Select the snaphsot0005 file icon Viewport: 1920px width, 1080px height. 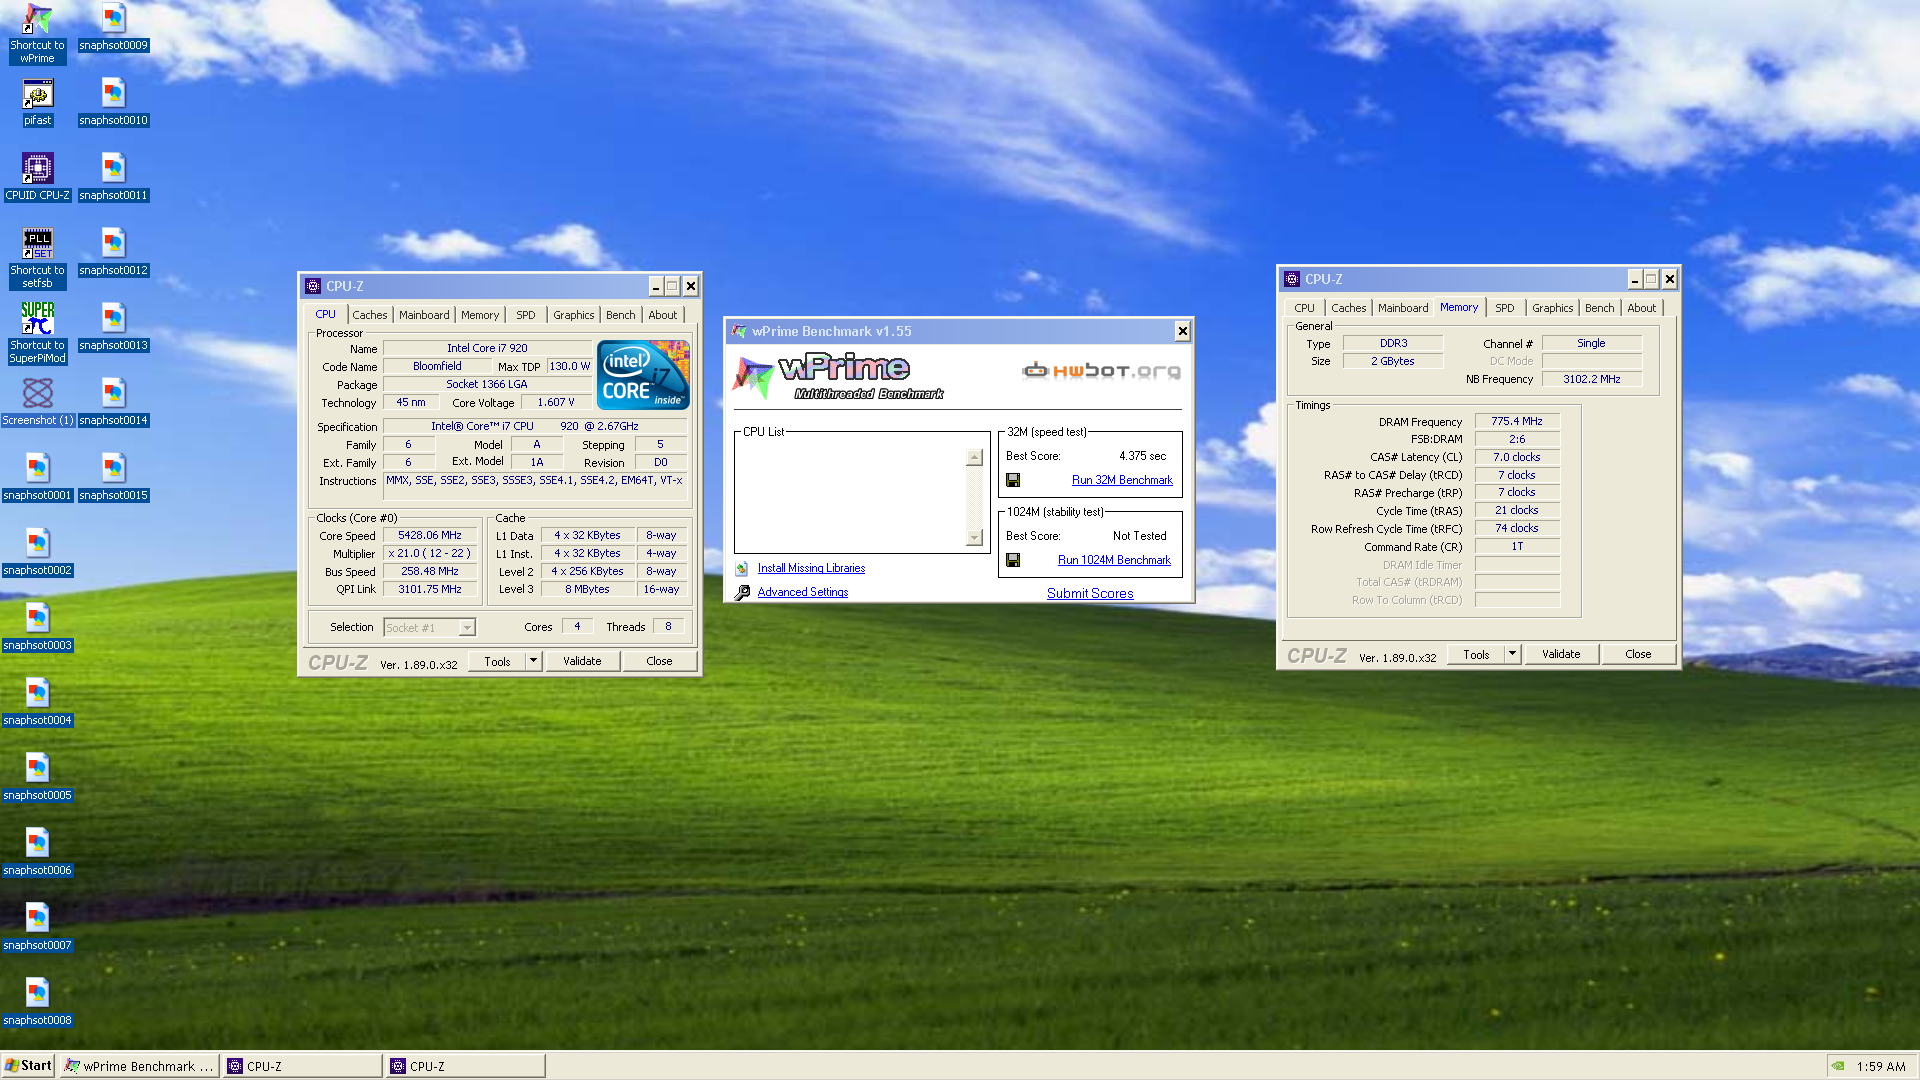click(37, 777)
